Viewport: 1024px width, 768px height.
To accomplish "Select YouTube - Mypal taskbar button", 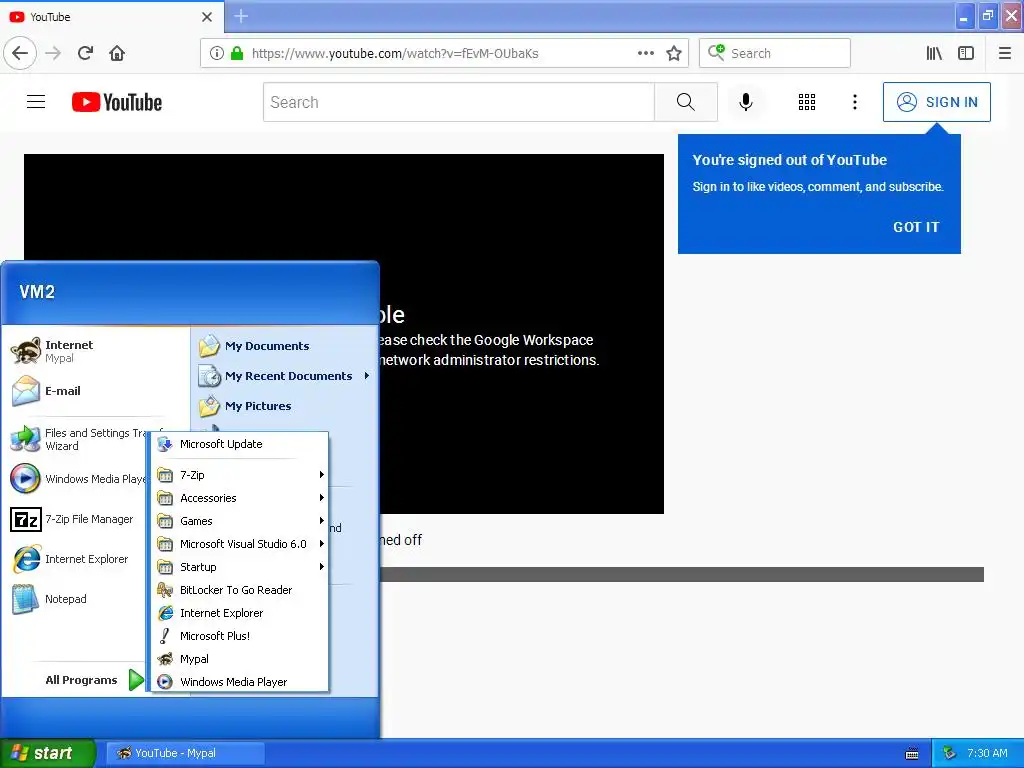I will pos(185,753).
